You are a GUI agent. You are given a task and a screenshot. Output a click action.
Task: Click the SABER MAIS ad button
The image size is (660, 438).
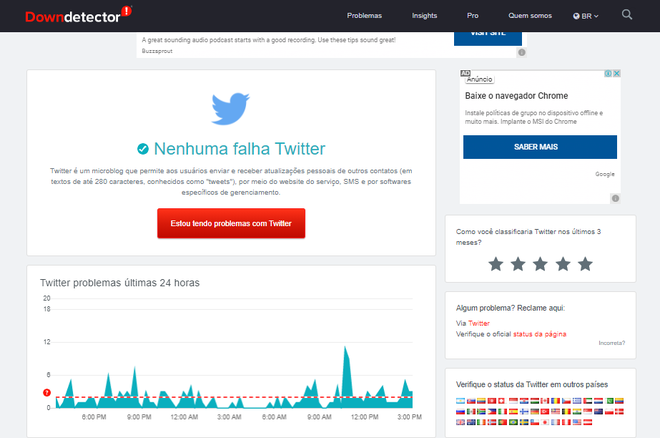pos(540,147)
